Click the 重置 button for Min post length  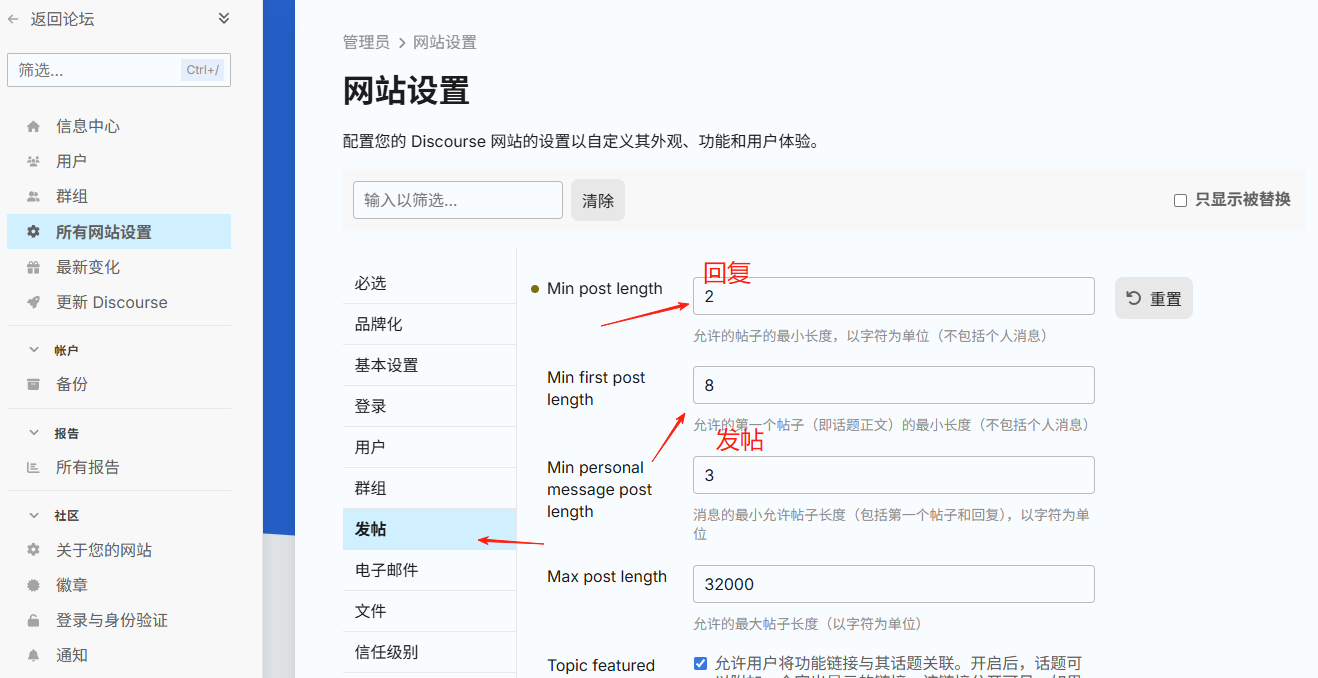(x=1154, y=298)
